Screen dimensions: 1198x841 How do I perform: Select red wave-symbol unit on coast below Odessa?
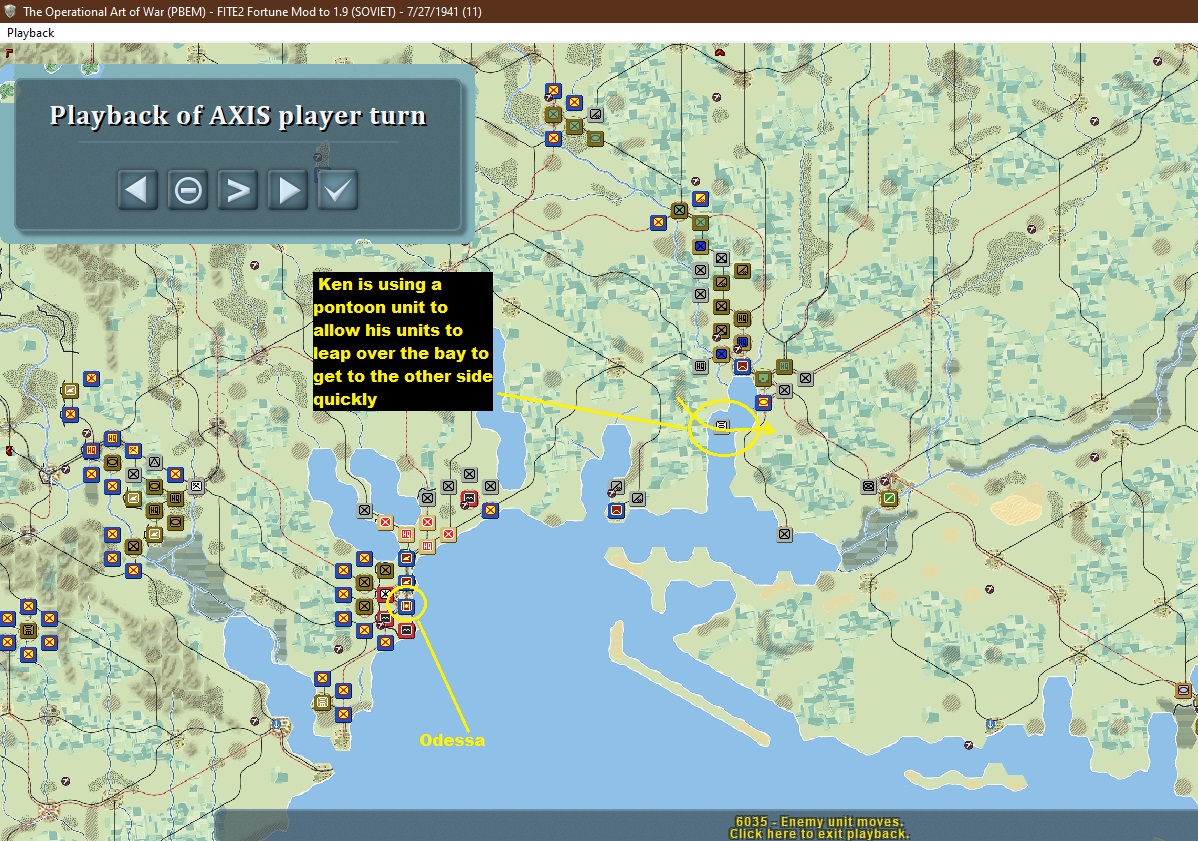(x=406, y=630)
